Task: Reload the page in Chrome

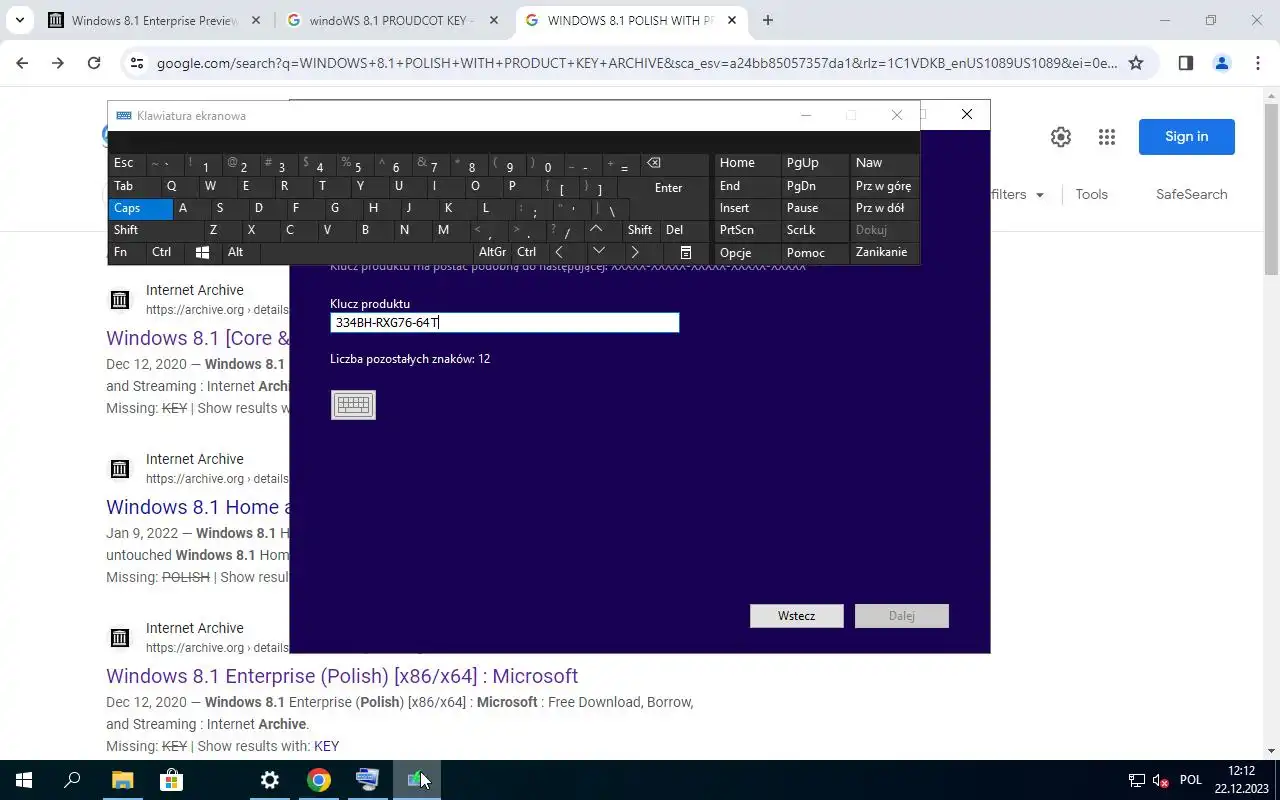Action: click(x=94, y=63)
